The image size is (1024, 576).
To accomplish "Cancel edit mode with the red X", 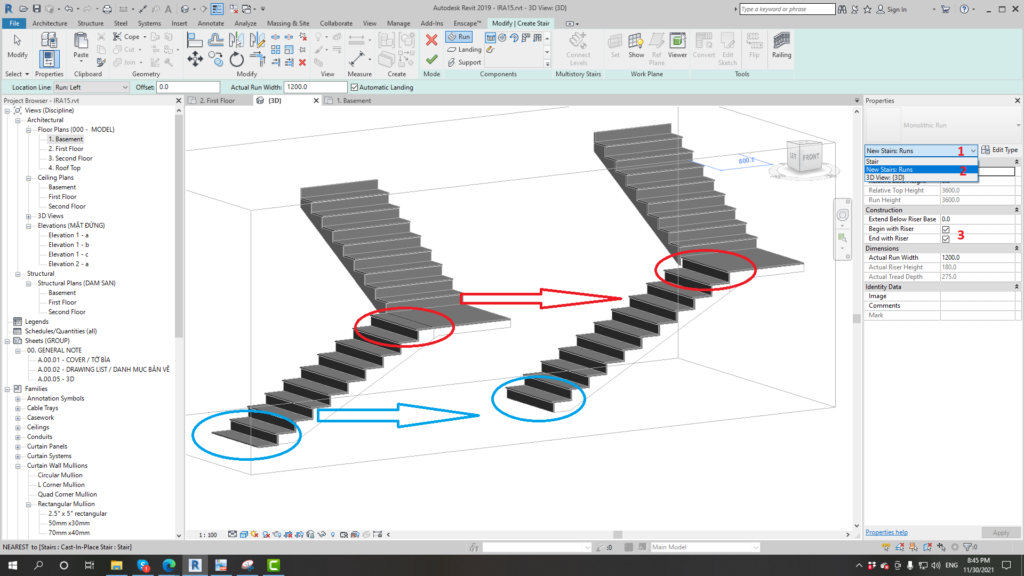I will (x=431, y=40).
